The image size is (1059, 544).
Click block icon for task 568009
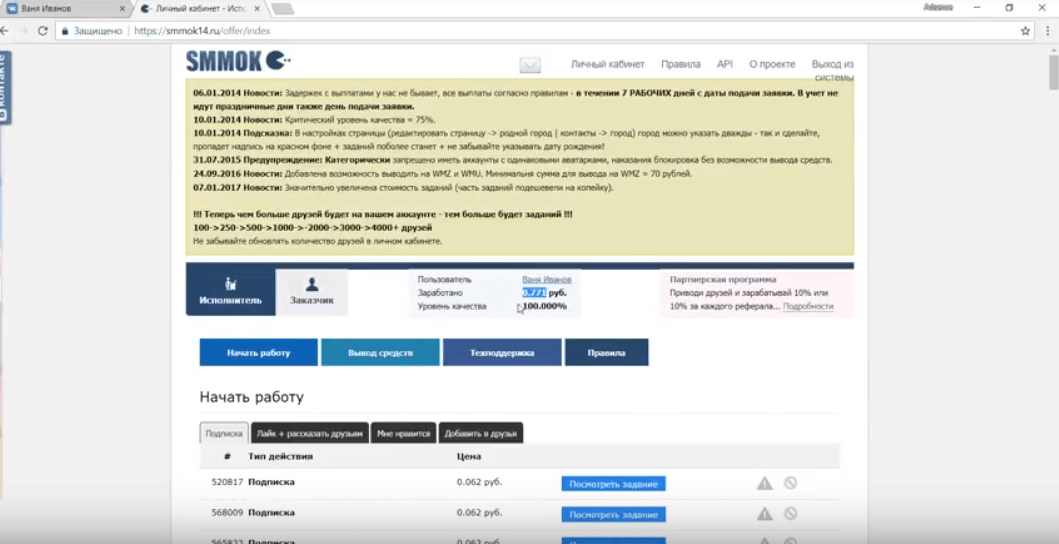790,514
